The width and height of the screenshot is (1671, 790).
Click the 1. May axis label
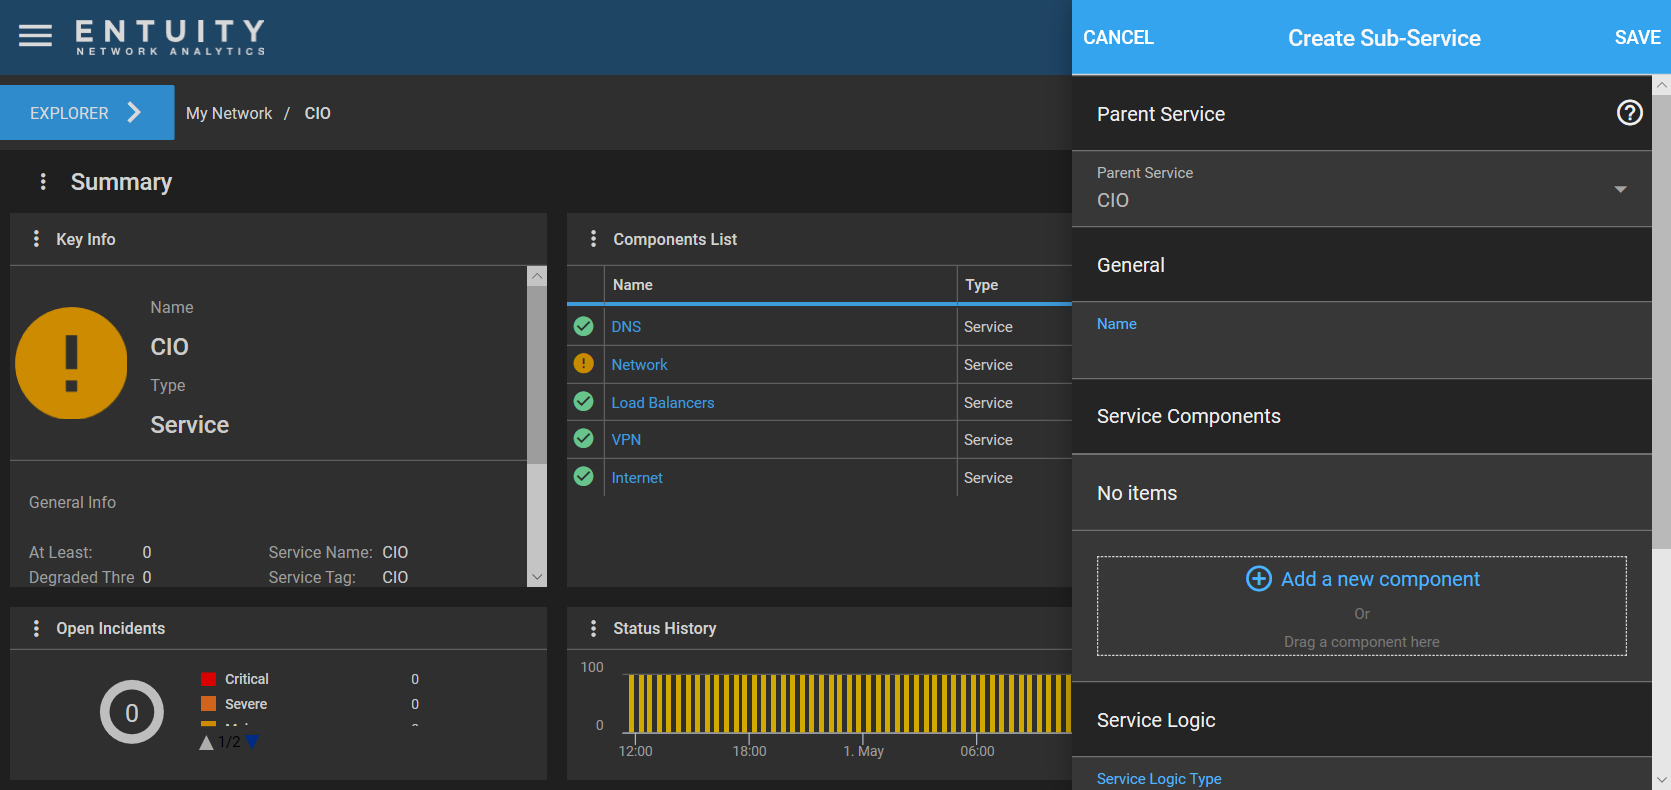pos(863,751)
